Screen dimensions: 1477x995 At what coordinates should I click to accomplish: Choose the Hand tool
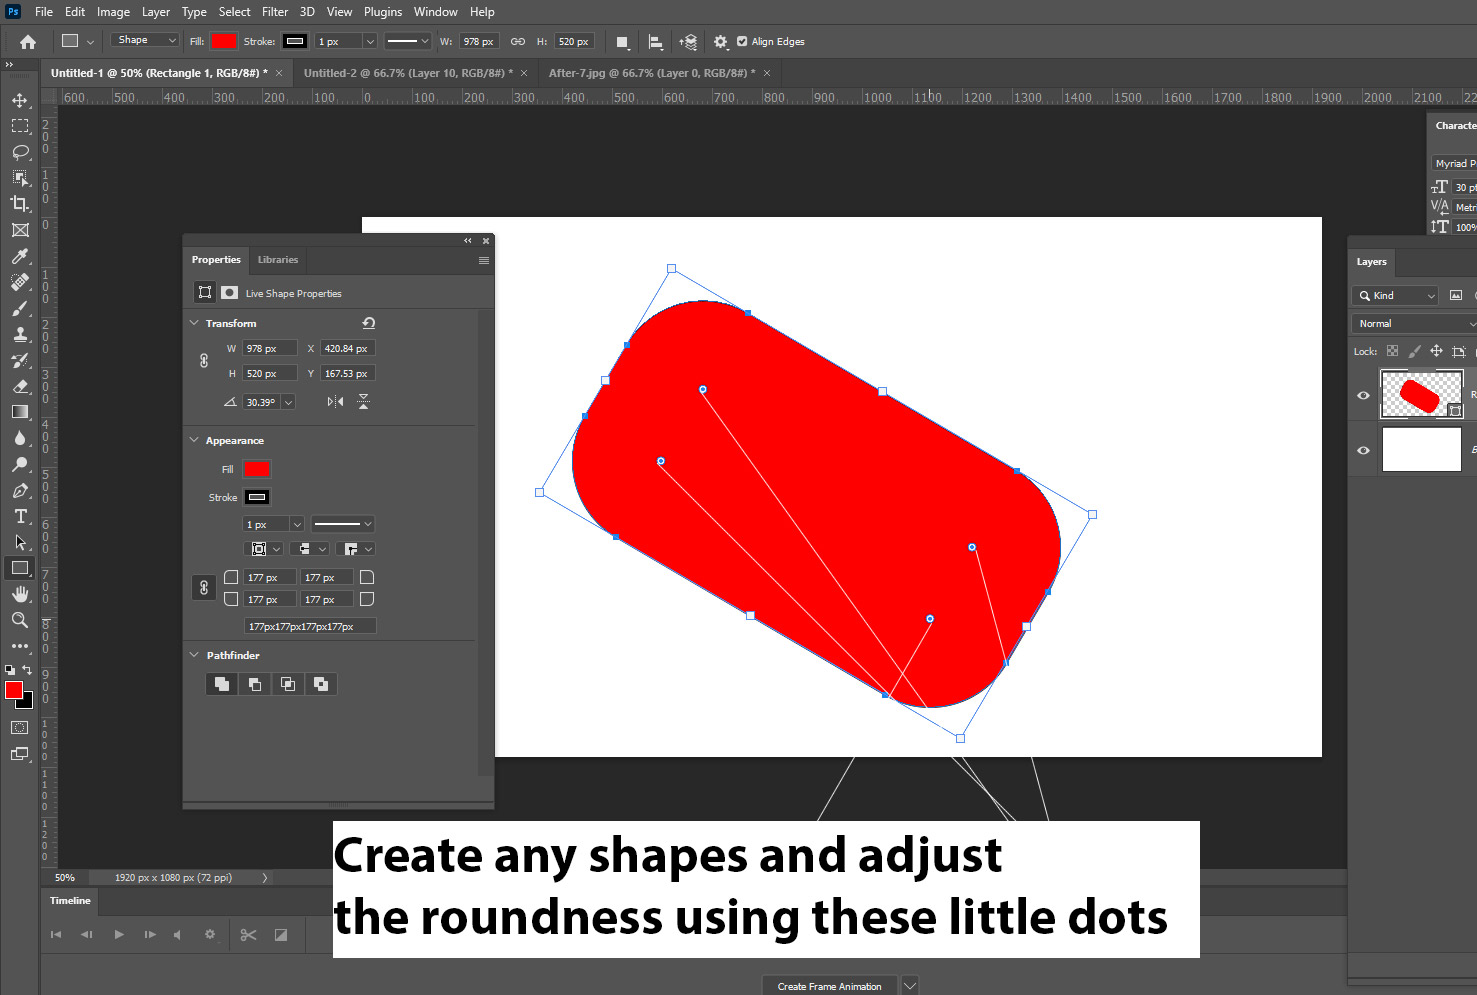tap(19, 594)
